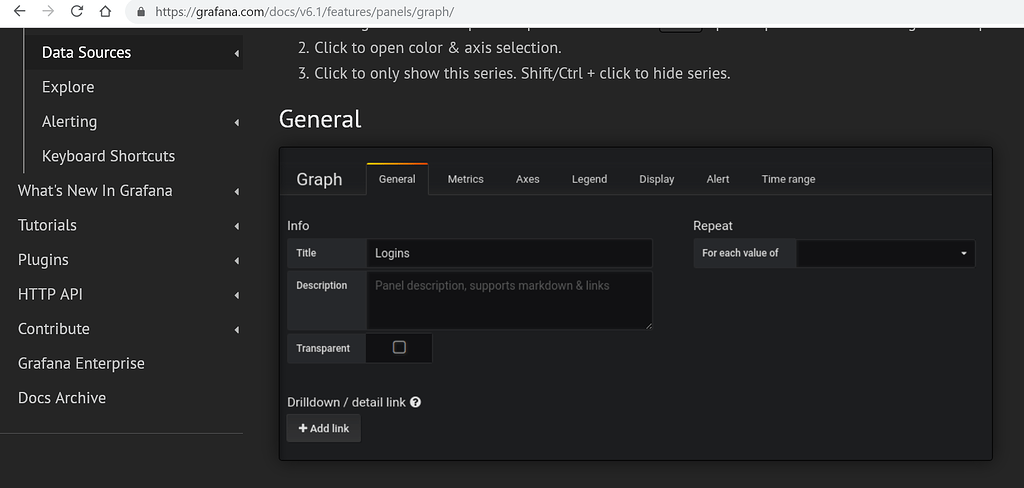Go to browser home icon
Viewport: 1024px width, 488px height.
pyautogui.click(x=106, y=12)
